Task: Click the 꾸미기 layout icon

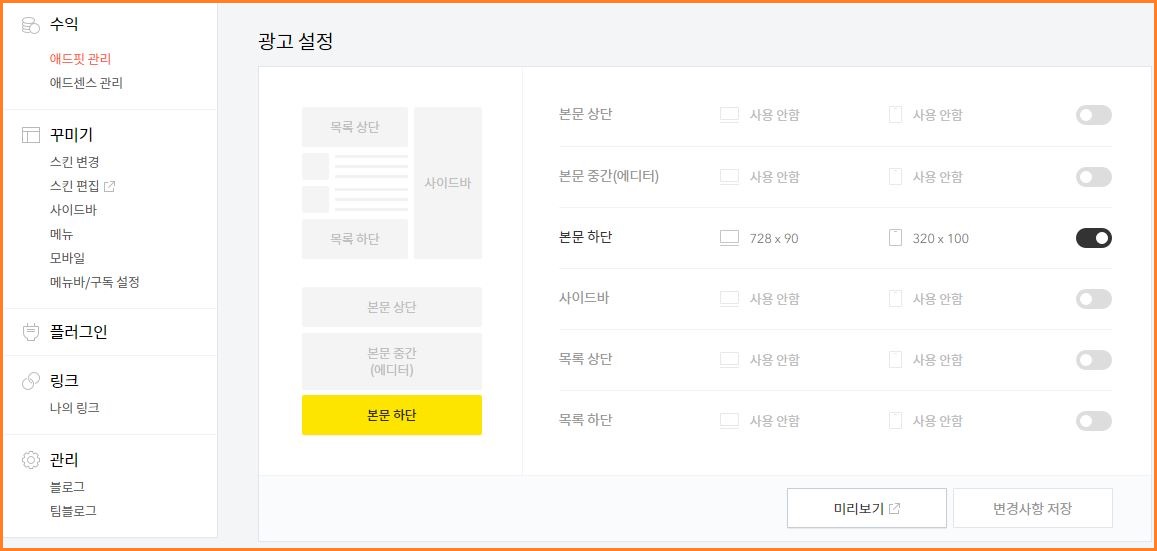Action: [30, 135]
